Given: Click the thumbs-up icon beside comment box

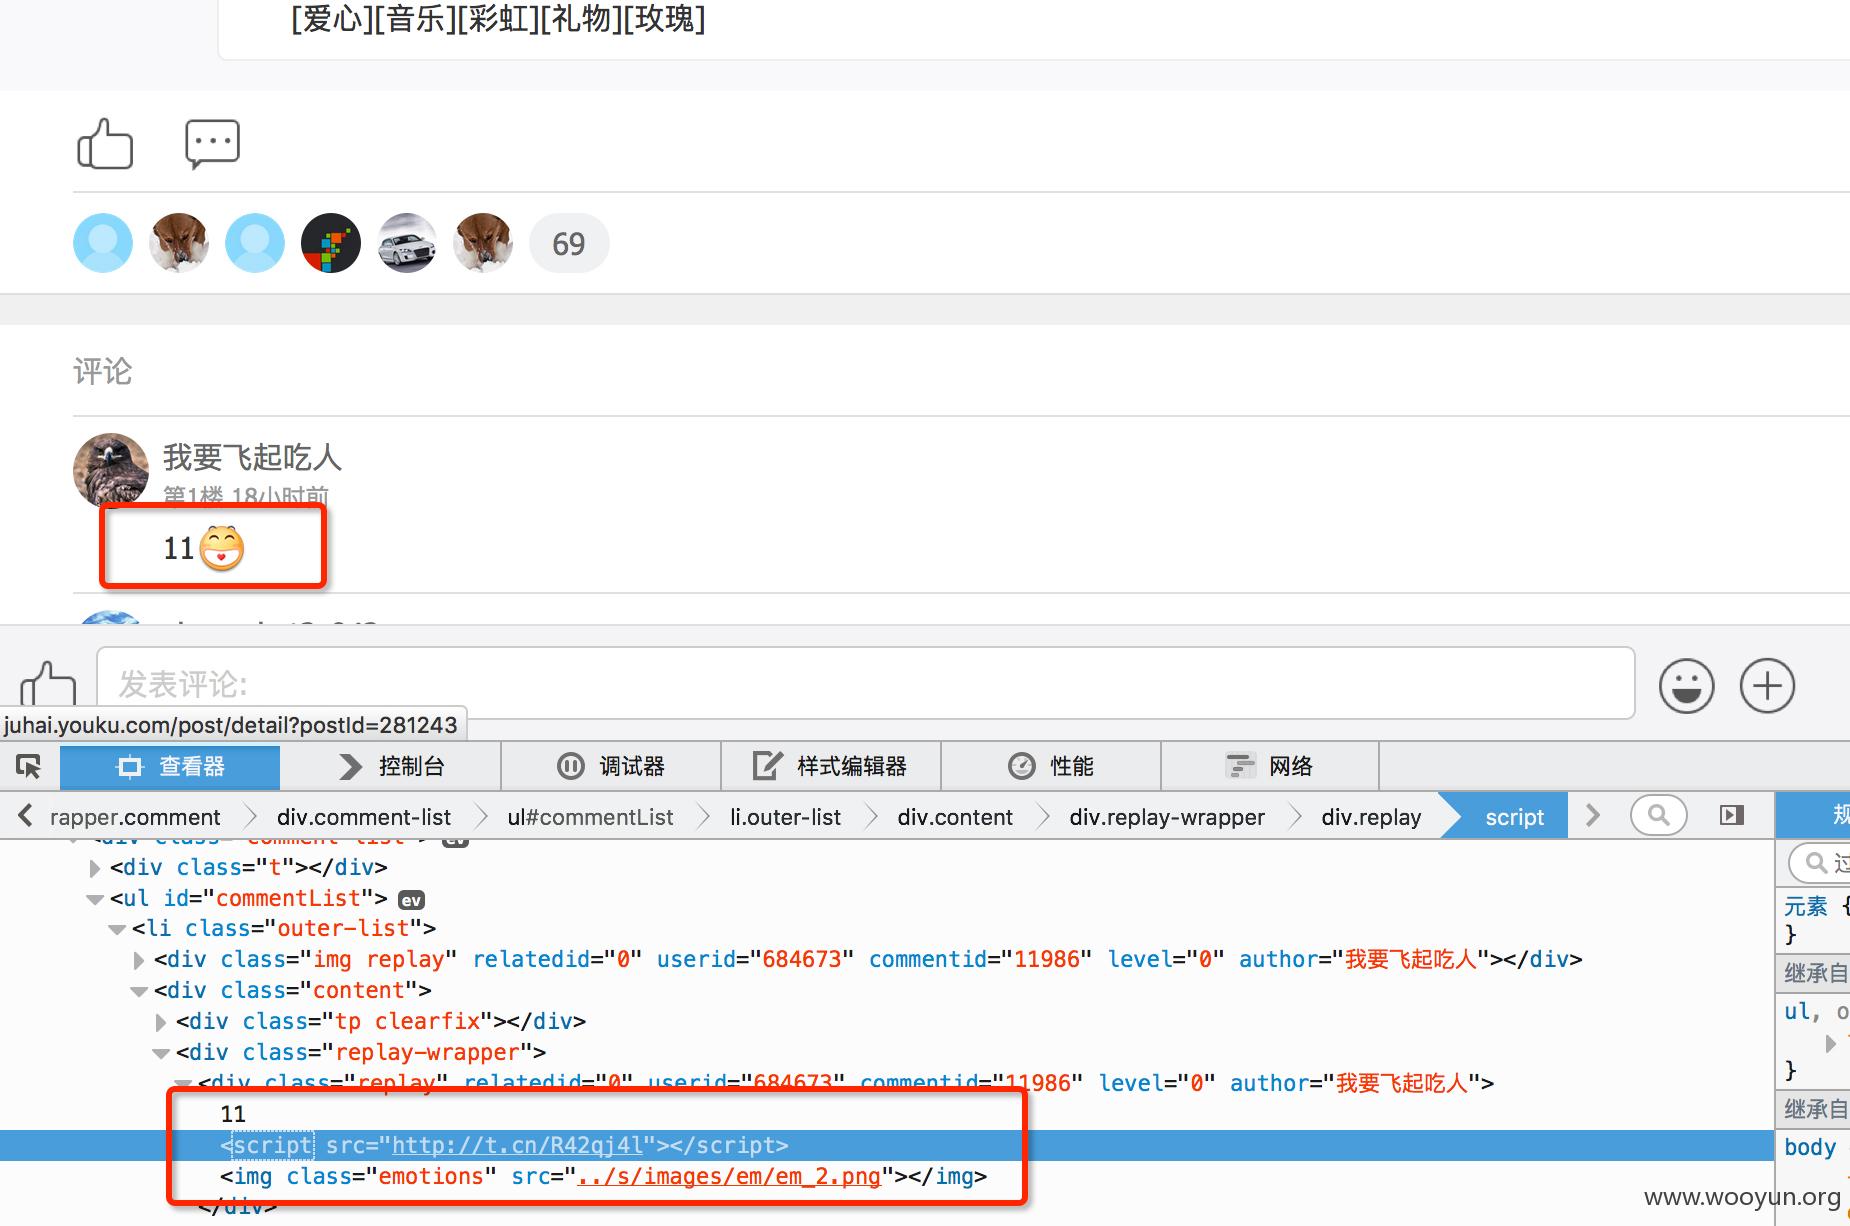Looking at the screenshot, I should click(48, 684).
